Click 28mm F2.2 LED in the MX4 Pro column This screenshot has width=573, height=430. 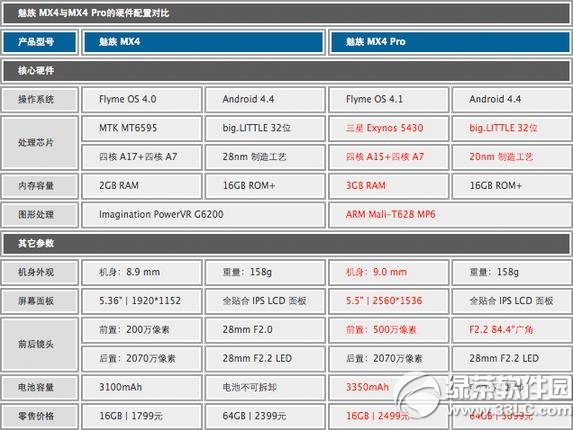coord(512,359)
